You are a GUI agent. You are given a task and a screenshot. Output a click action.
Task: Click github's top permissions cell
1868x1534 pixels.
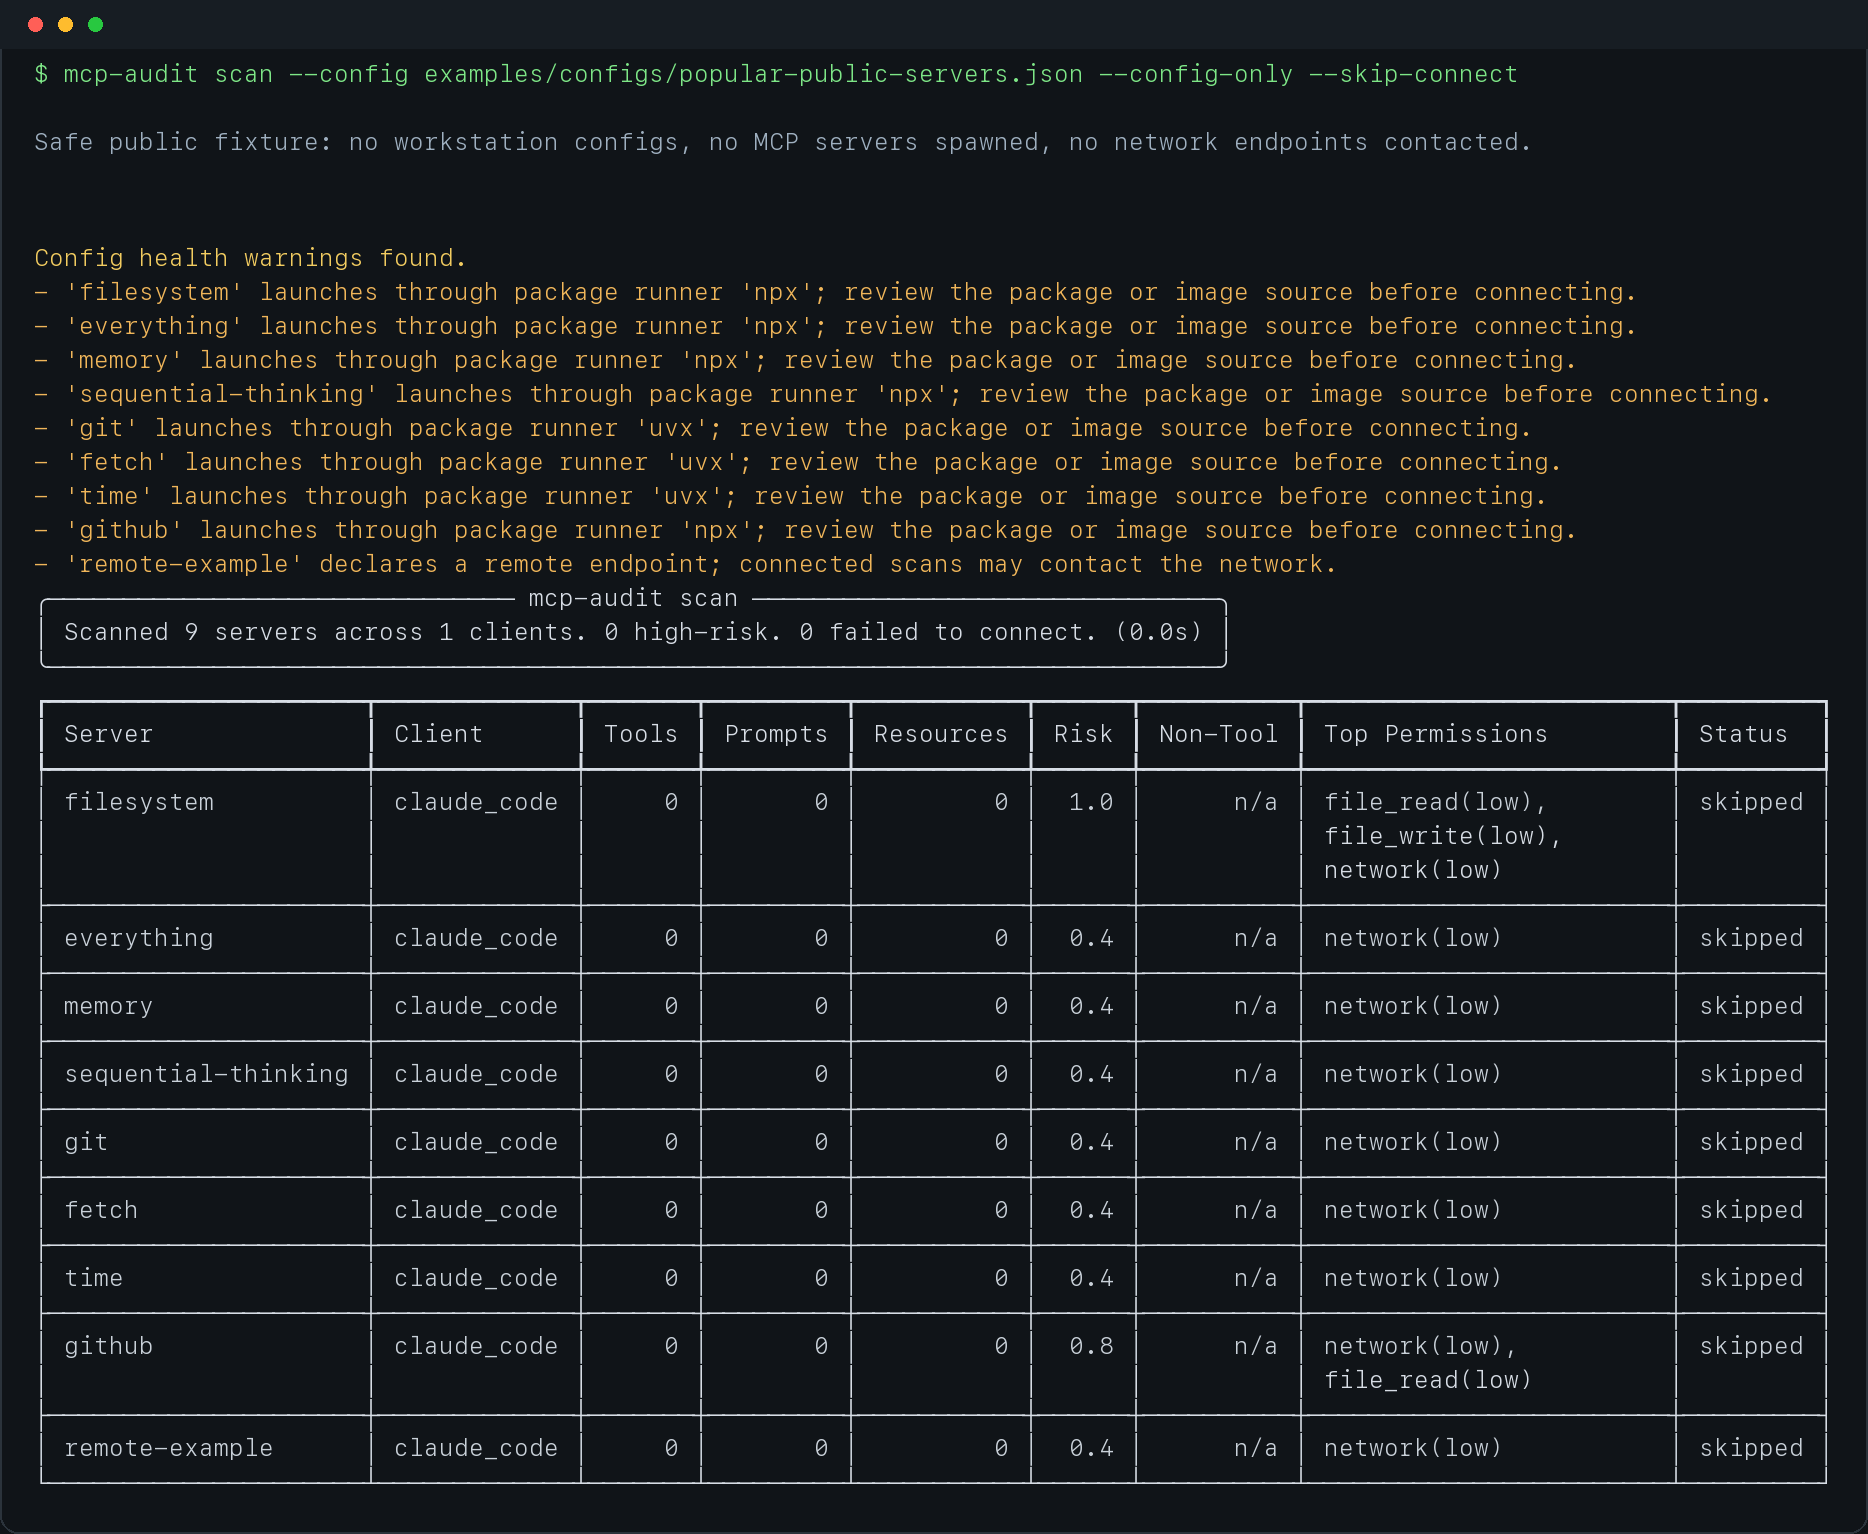[x=1428, y=1363]
